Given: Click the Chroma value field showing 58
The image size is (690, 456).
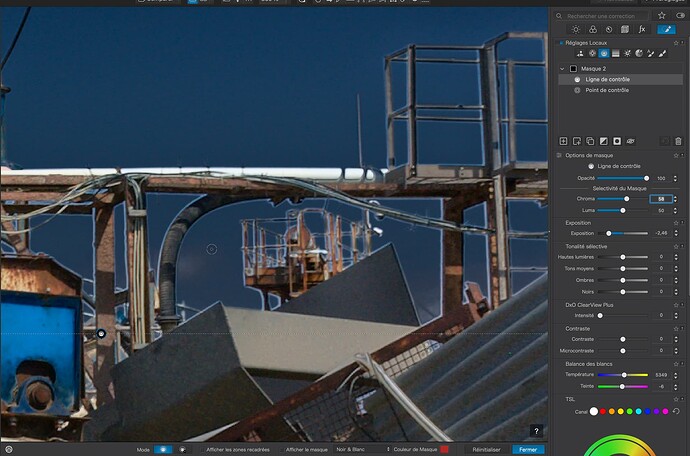Looking at the screenshot, I should point(661,199).
